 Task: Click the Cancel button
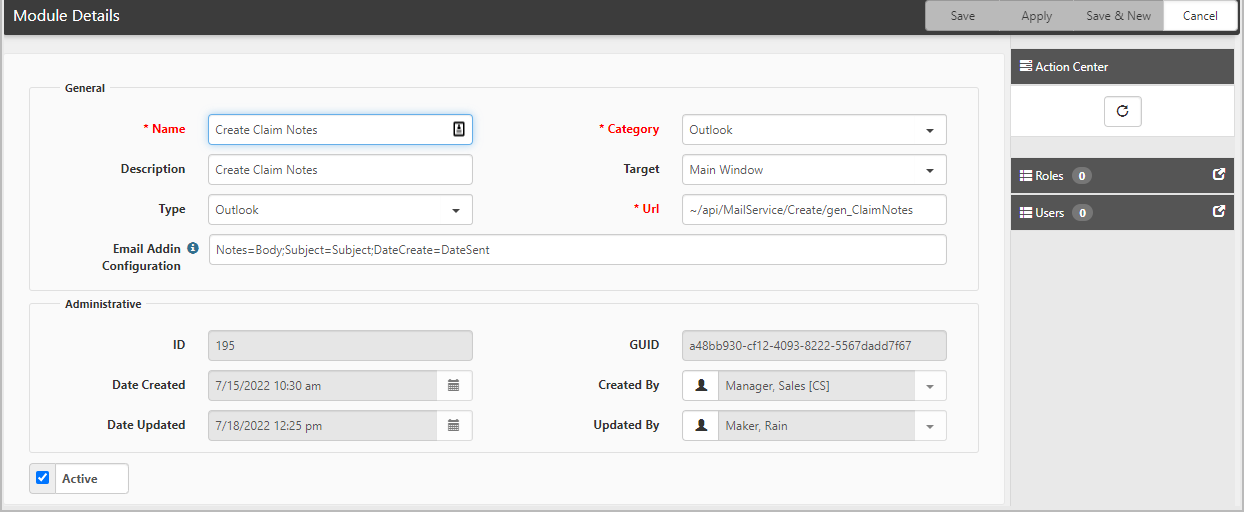pos(1200,16)
